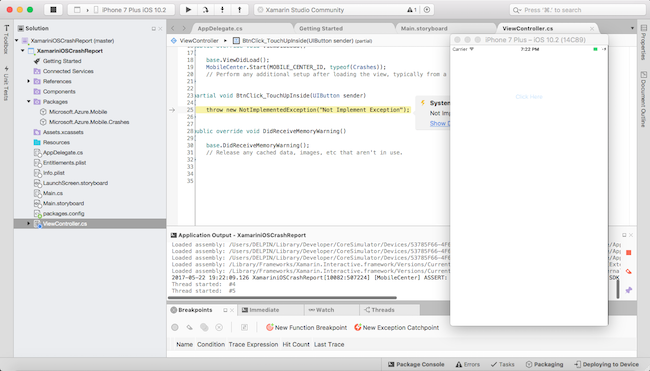Image resolution: width=650 pixels, height=371 pixels.
Task: Clear the Application Output console with eraser icon
Action: click(x=628, y=272)
